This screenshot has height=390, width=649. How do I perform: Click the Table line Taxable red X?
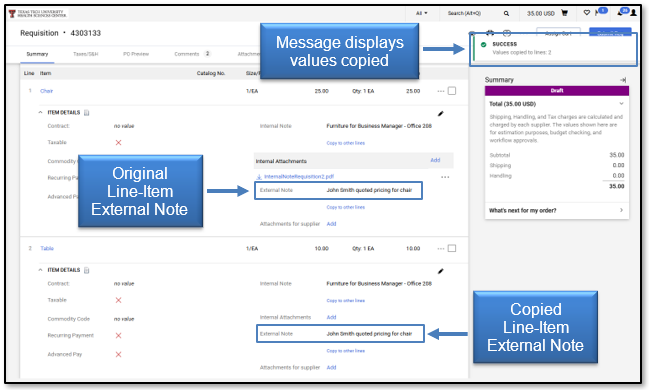118,300
